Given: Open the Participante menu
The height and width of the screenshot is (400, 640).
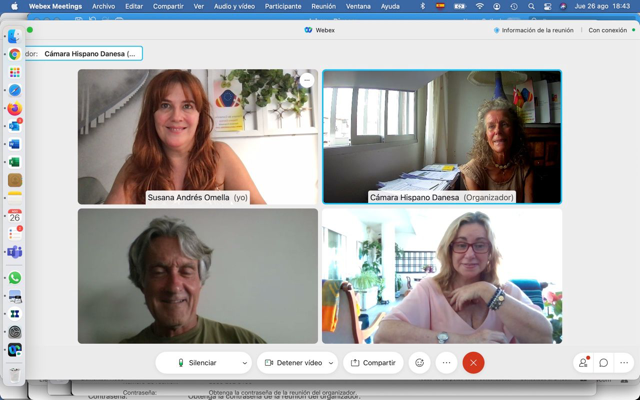Looking at the screenshot, I should pyautogui.click(x=283, y=6).
